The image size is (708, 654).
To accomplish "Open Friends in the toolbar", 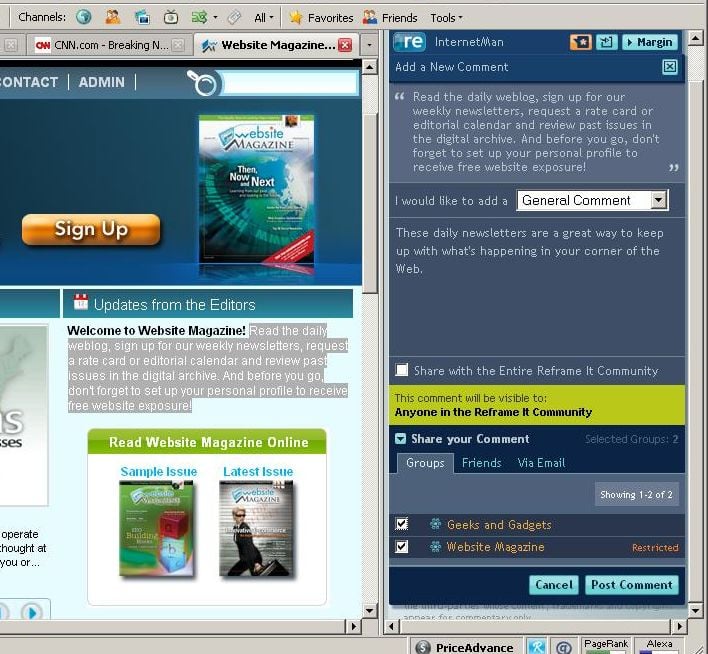I will click(391, 18).
